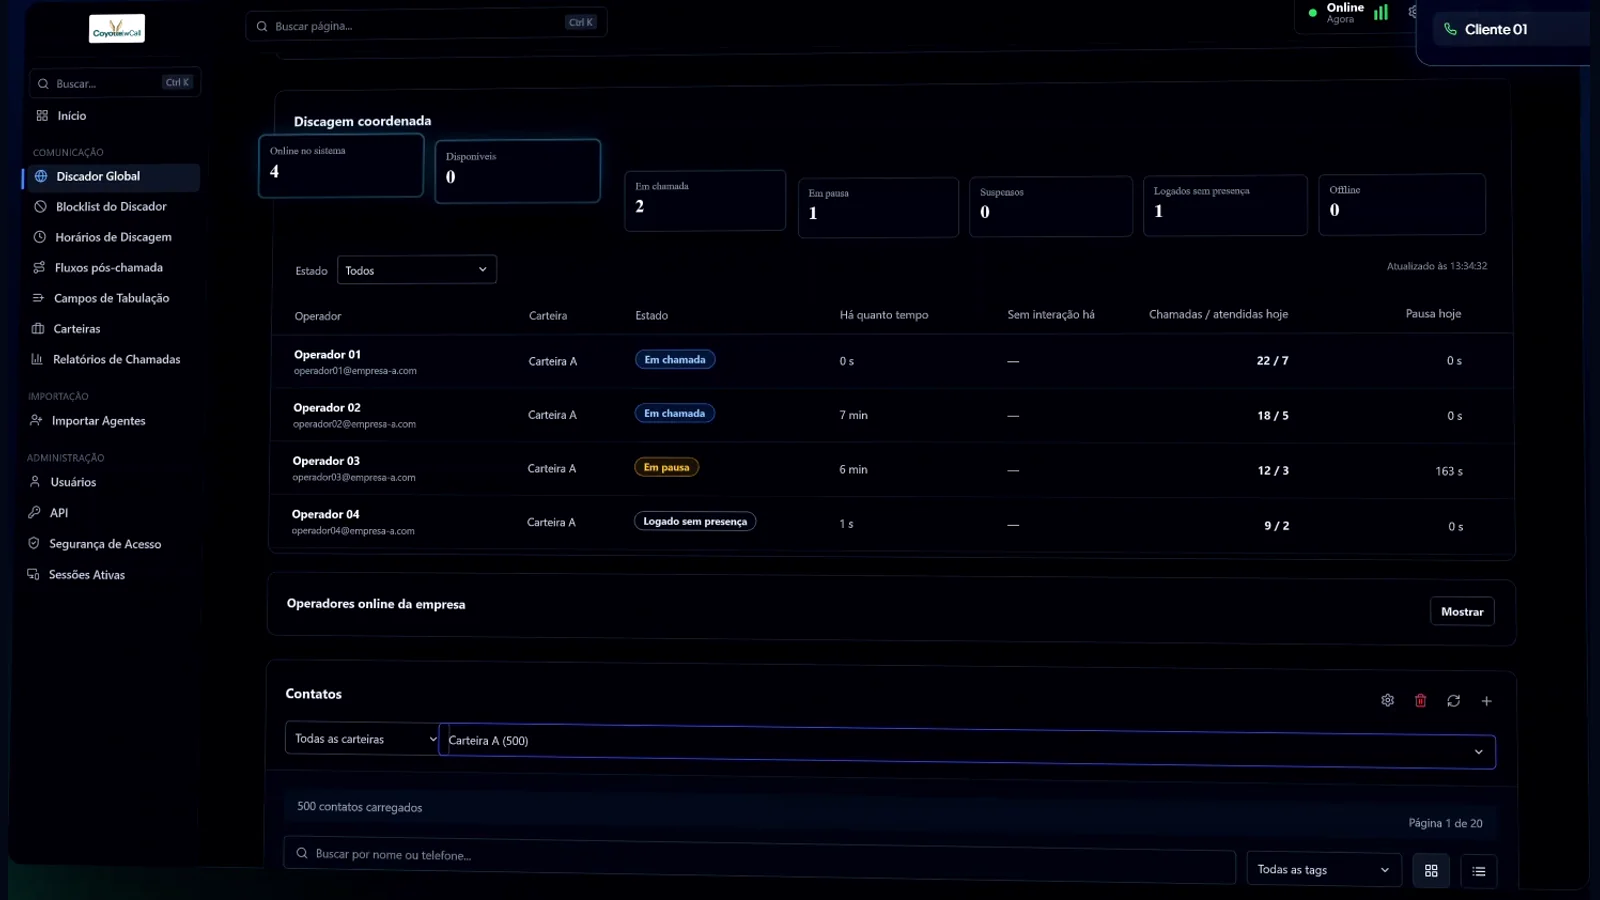
Task: Click the Logados sem presença card
Action: pyautogui.click(x=1225, y=206)
